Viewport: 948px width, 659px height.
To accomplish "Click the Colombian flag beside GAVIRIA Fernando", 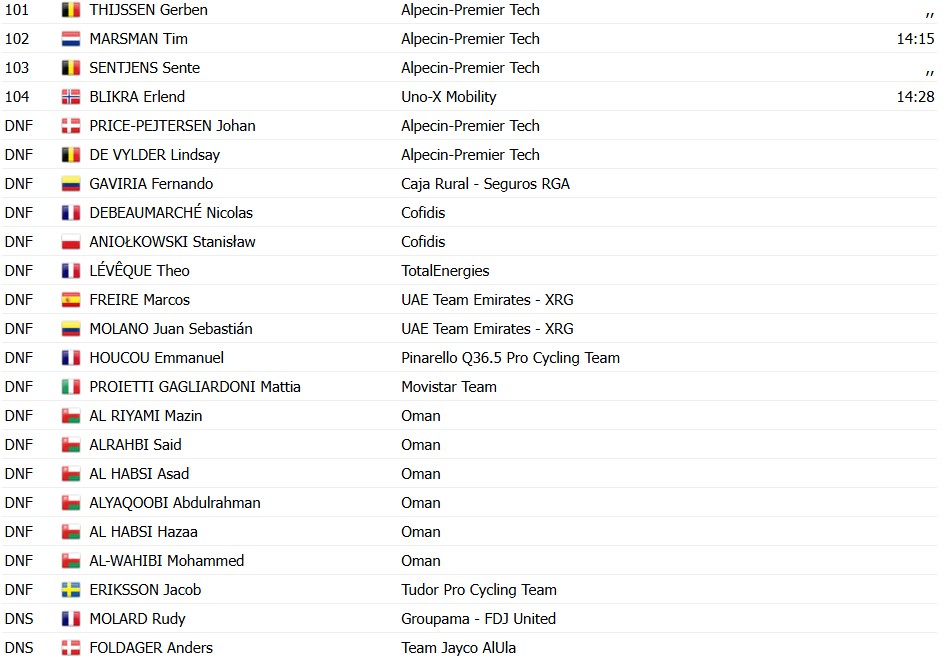I will (x=71, y=184).
